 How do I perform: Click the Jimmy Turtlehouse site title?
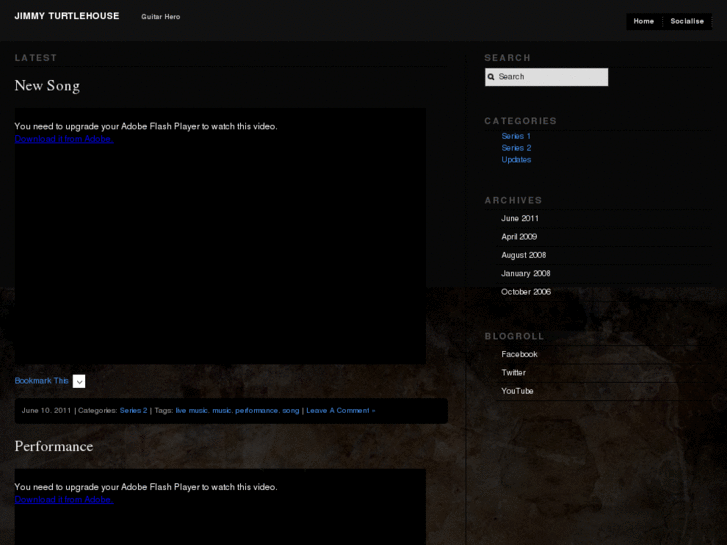coord(67,16)
